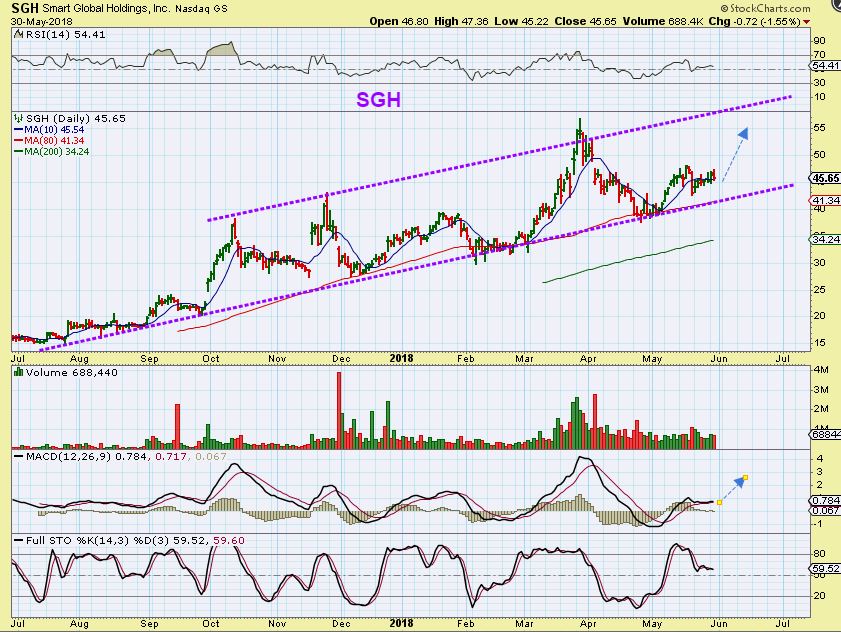Image resolution: width=841 pixels, height=632 pixels.
Task: Click the red MACD signal value 0.717
Action: [171, 457]
